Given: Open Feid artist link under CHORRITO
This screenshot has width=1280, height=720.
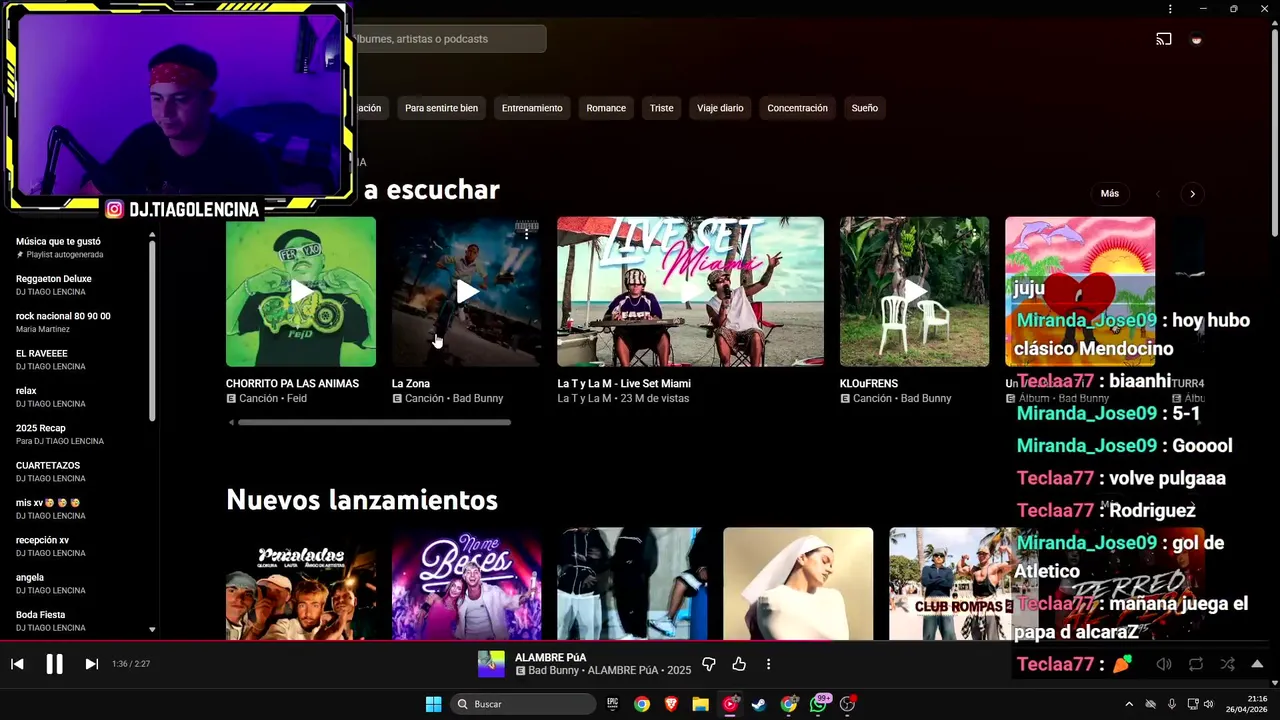Looking at the screenshot, I should tap(297, 398).
